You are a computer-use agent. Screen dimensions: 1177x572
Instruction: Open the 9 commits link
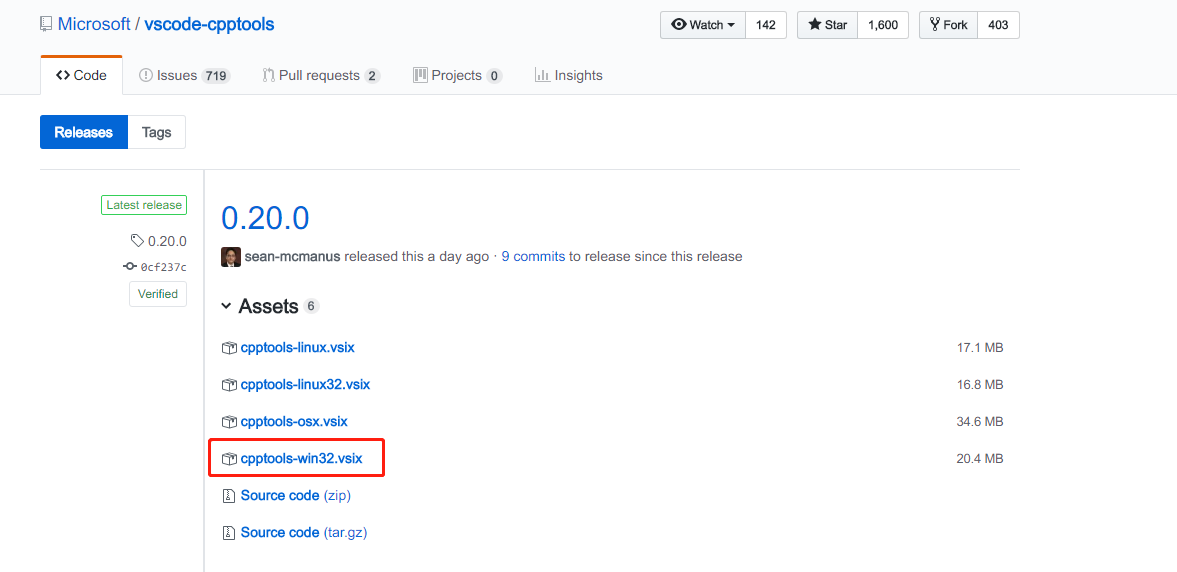(533, 257)
